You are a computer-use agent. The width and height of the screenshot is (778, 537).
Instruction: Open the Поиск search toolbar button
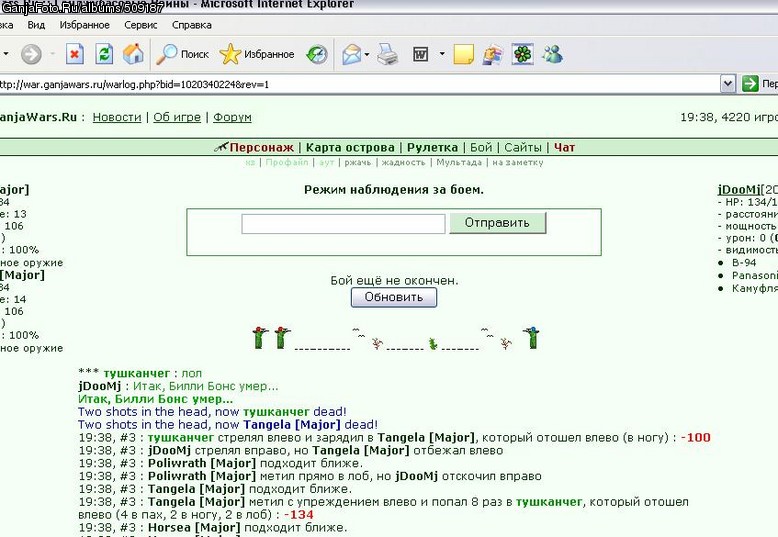pyautogui.click(x=182, y=54)
